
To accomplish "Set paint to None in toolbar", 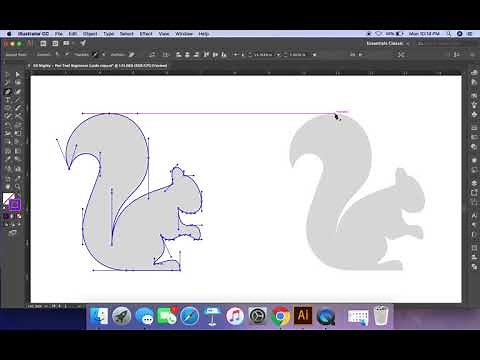I will pos(19,216).
